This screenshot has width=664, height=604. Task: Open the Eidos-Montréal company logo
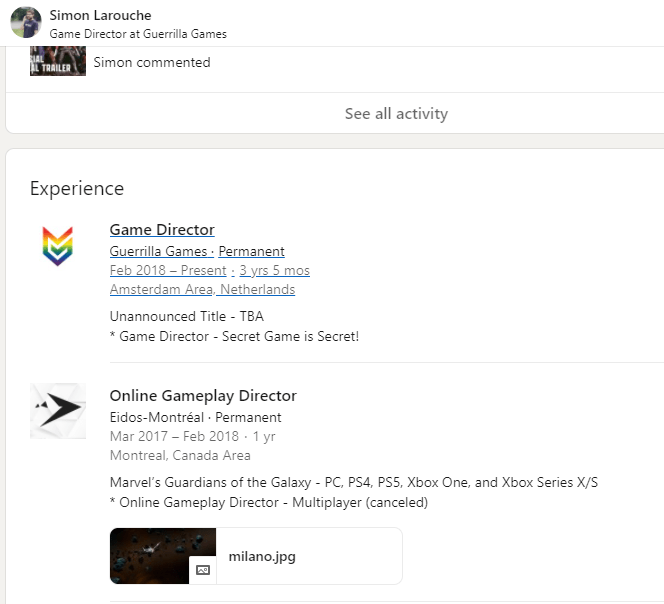click(x=57, y=410)
